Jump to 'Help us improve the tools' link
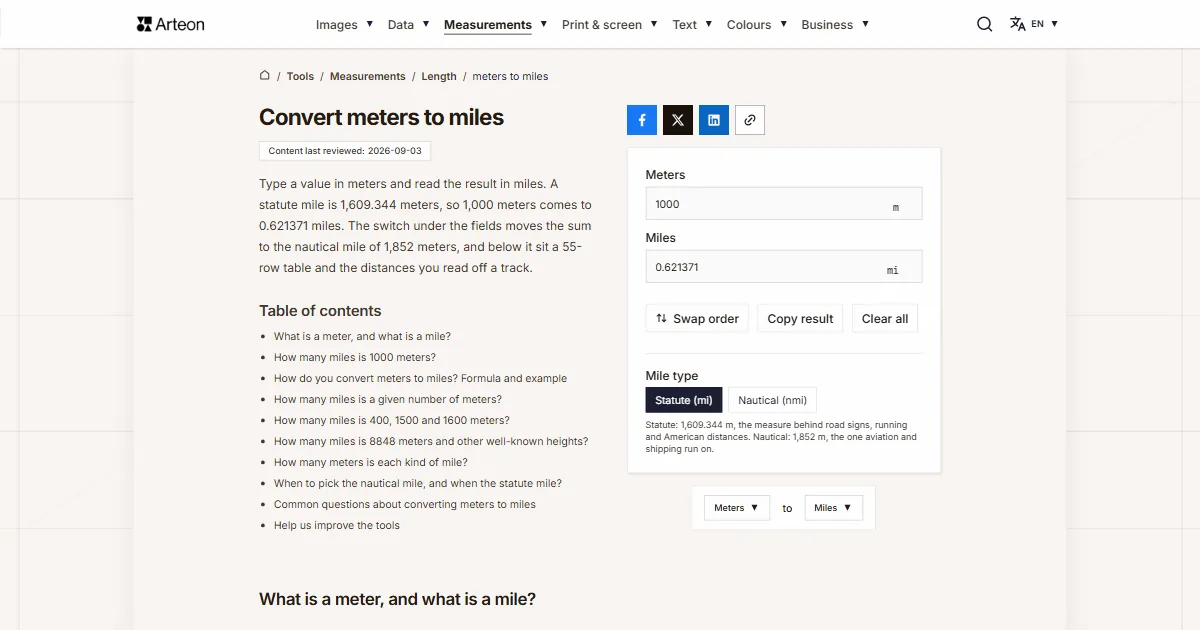Viewport: 1200px width, 630px height. pyautogui.click(x=337, y=526)
